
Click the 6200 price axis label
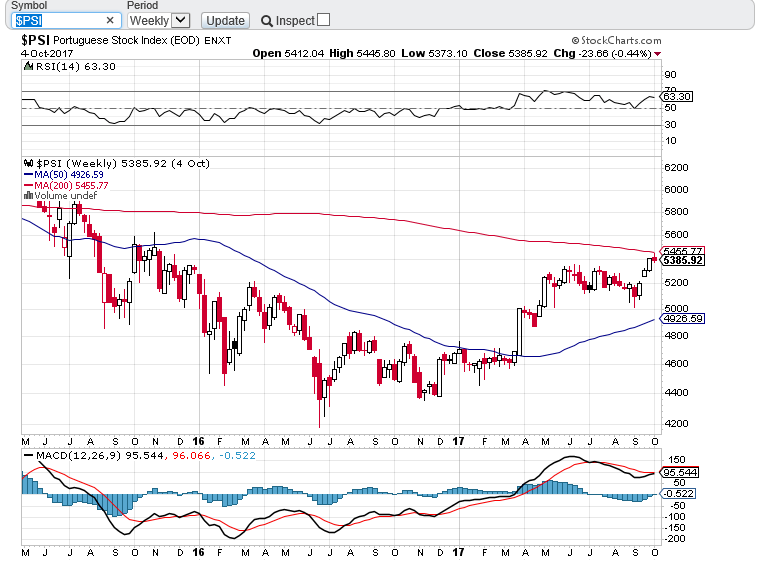tap(676, 167)
